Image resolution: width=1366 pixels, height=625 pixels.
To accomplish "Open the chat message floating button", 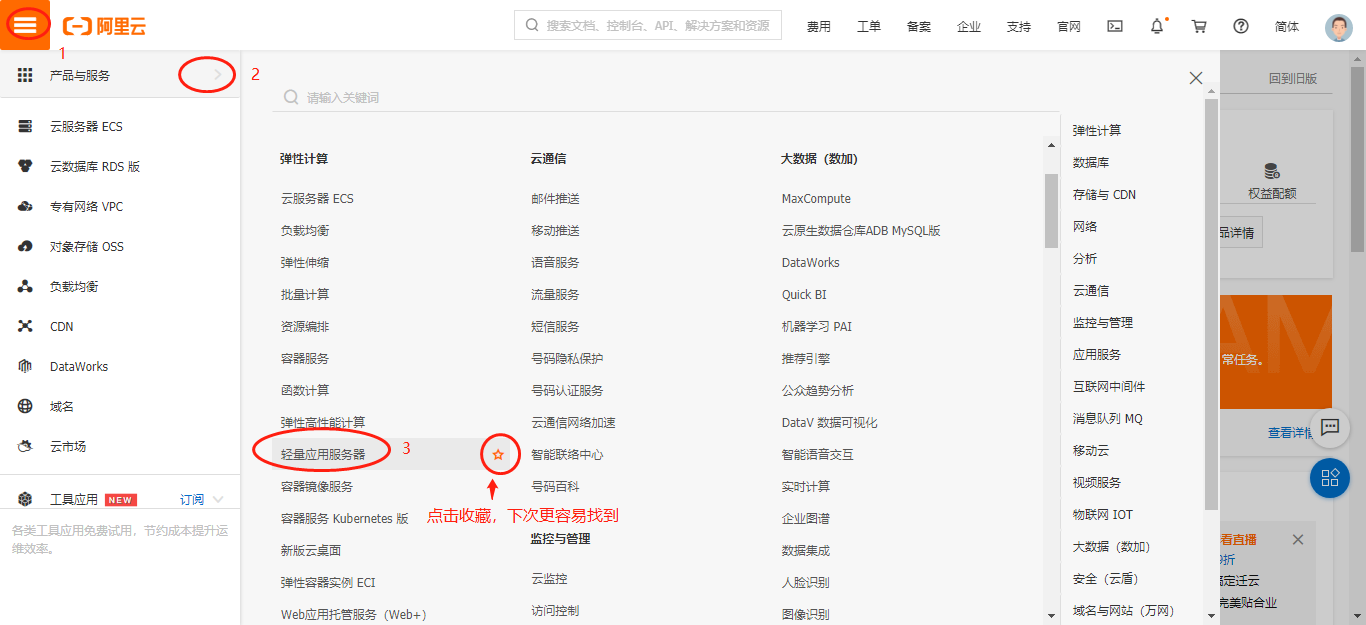I will tap(1330, 427).
